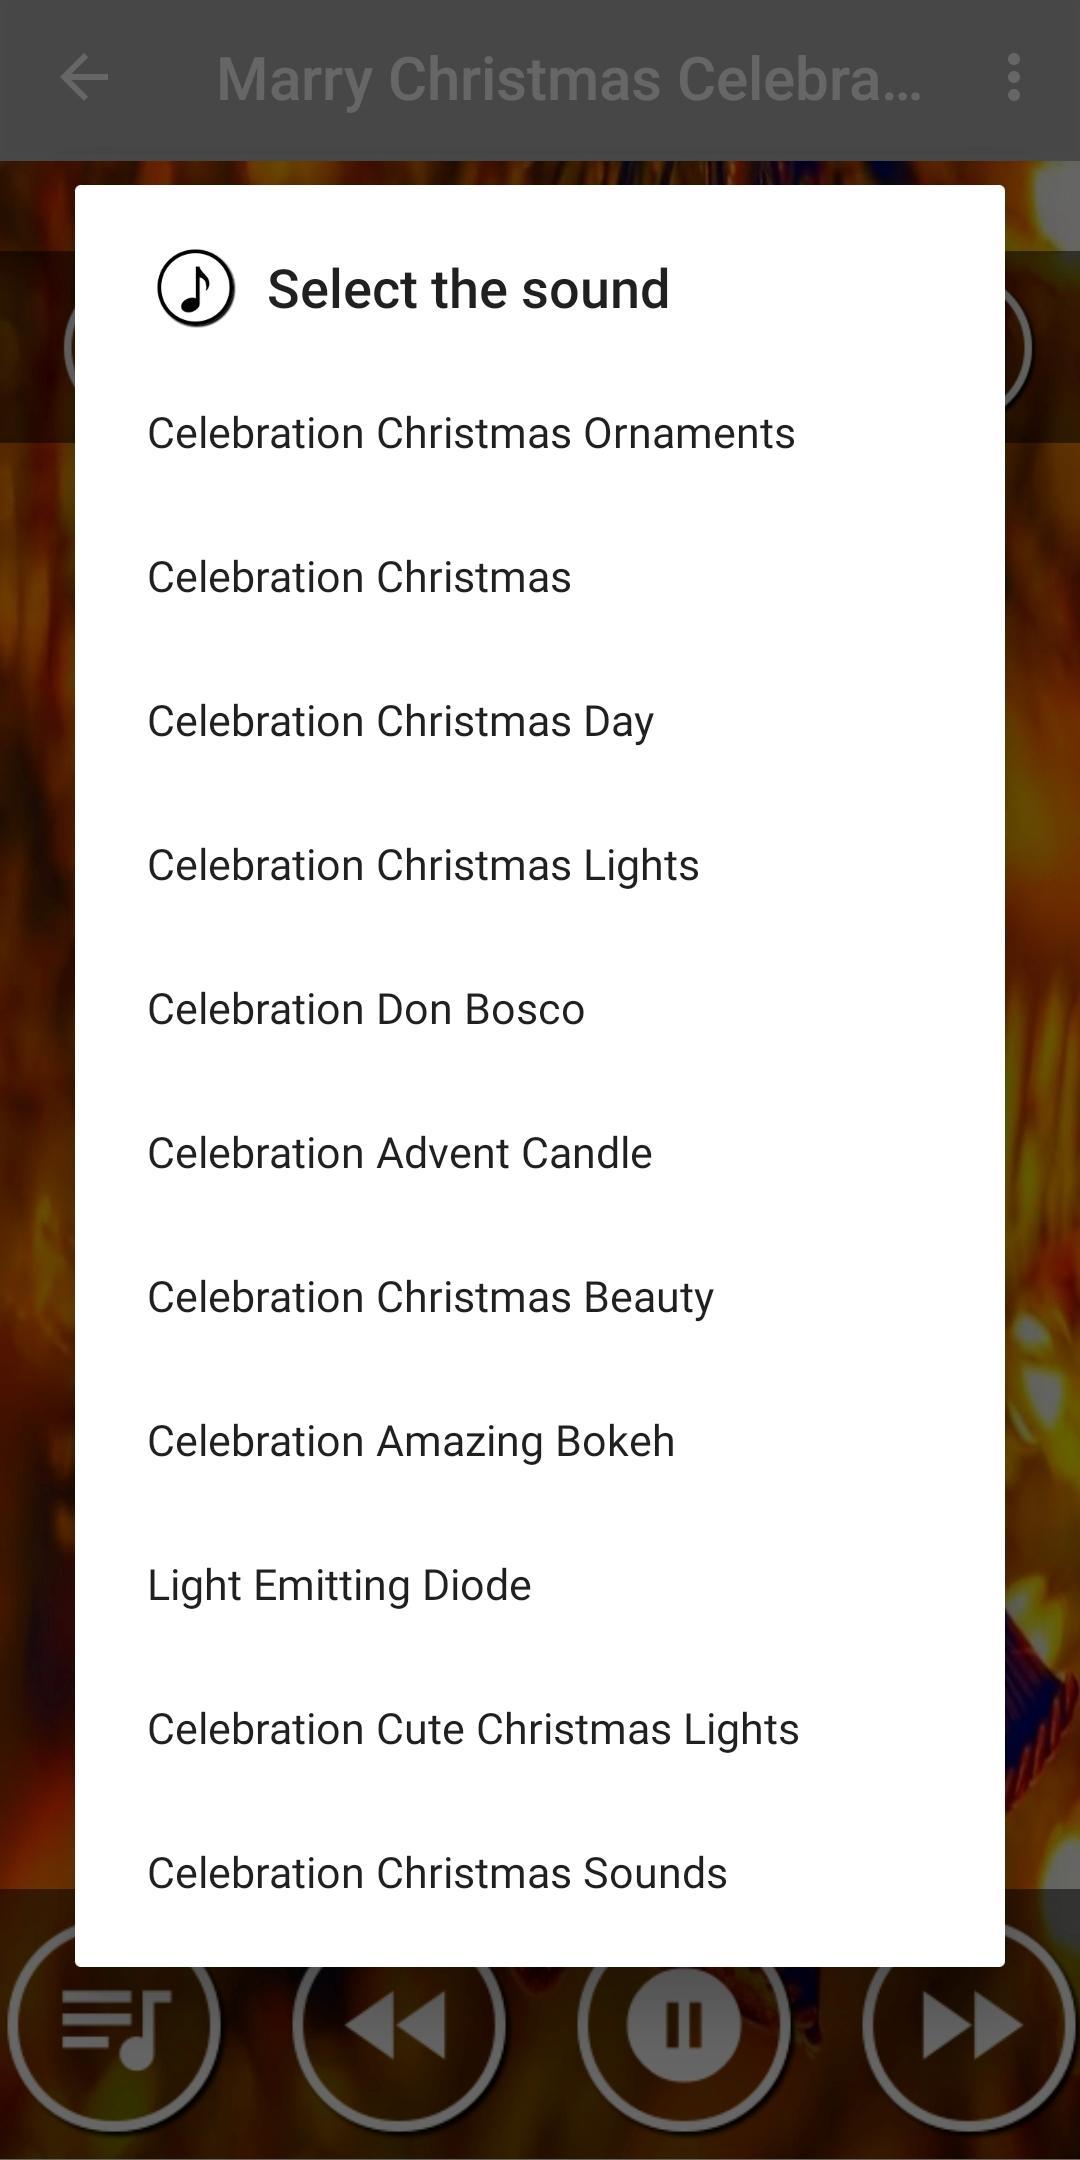The image size is (1080, 2160).
Task: Select Light Emitting Diode sound
Action: 540,1586
